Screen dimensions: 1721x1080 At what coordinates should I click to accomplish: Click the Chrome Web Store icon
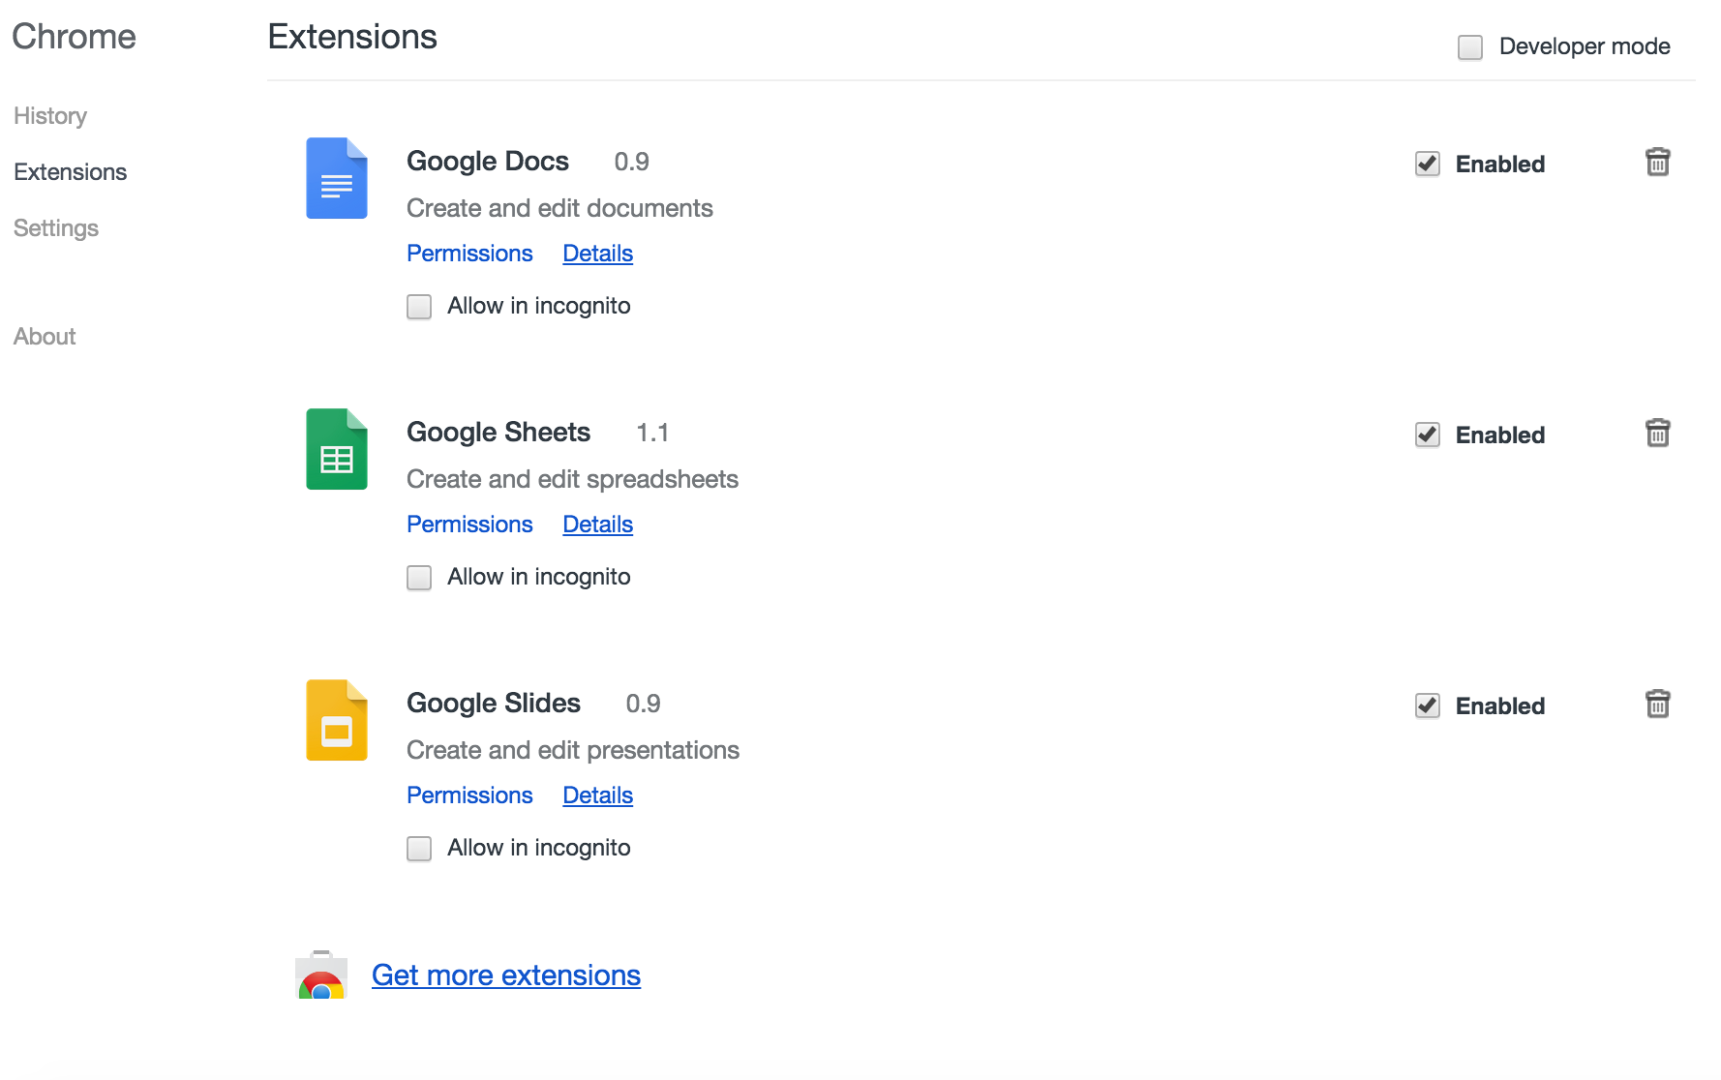[x=321, y=976]
